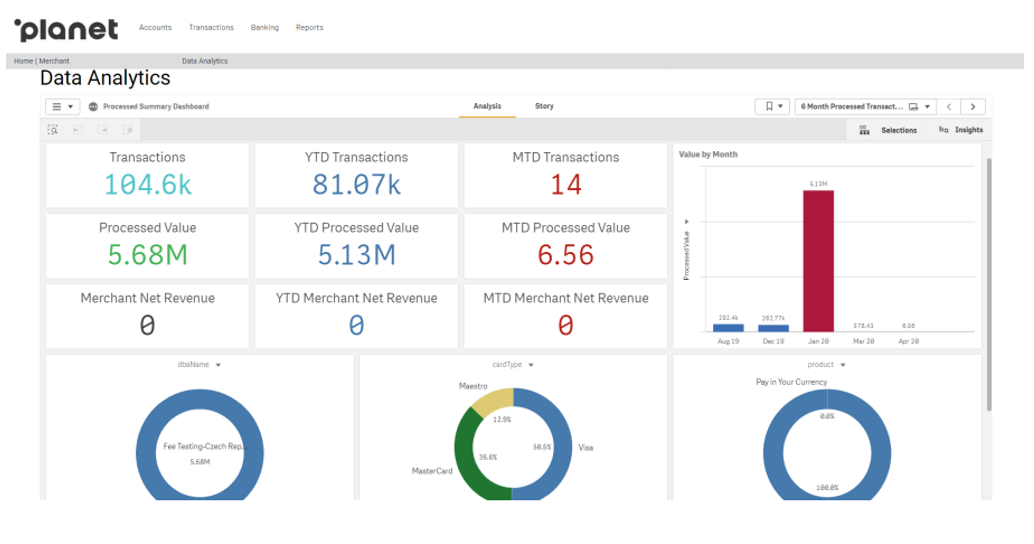Click the step back selection icon
Image resolution: width=1034 pixels, height=544 pixels.
(x=78, y=130)
